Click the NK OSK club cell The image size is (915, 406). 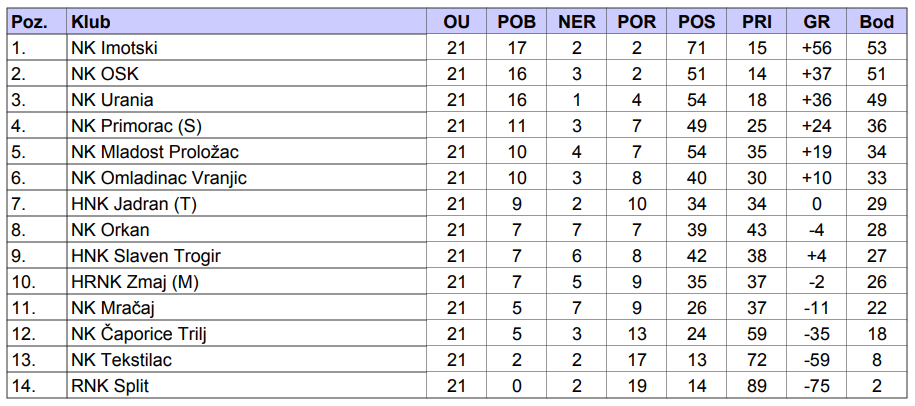tap(105, 73)
